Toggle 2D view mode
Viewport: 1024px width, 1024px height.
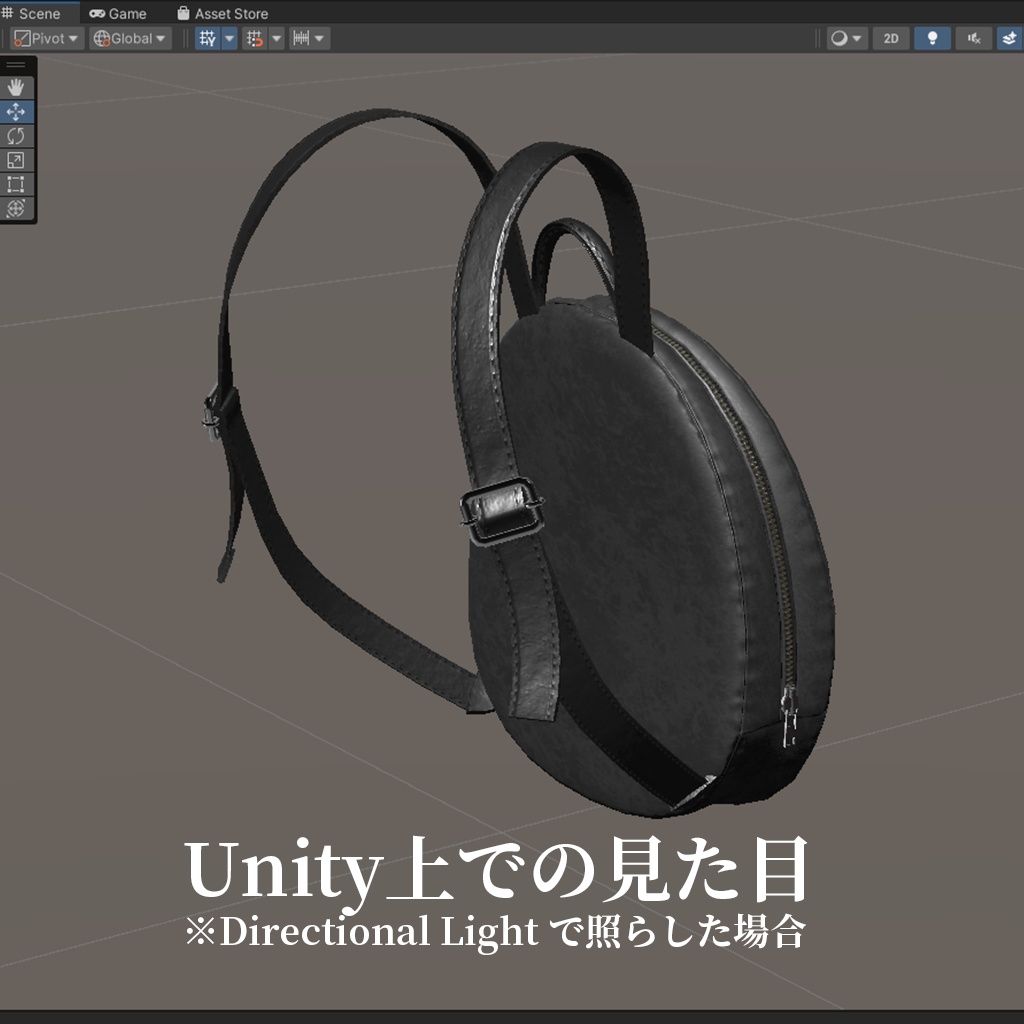point(891,39)
